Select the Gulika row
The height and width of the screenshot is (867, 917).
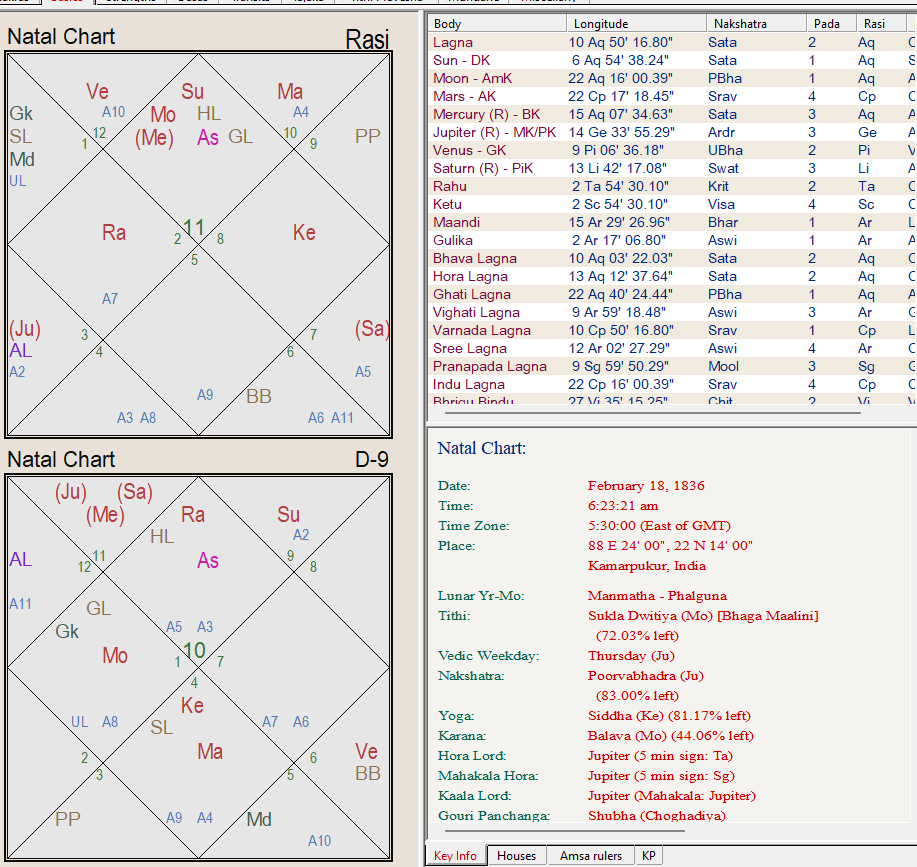673,240
